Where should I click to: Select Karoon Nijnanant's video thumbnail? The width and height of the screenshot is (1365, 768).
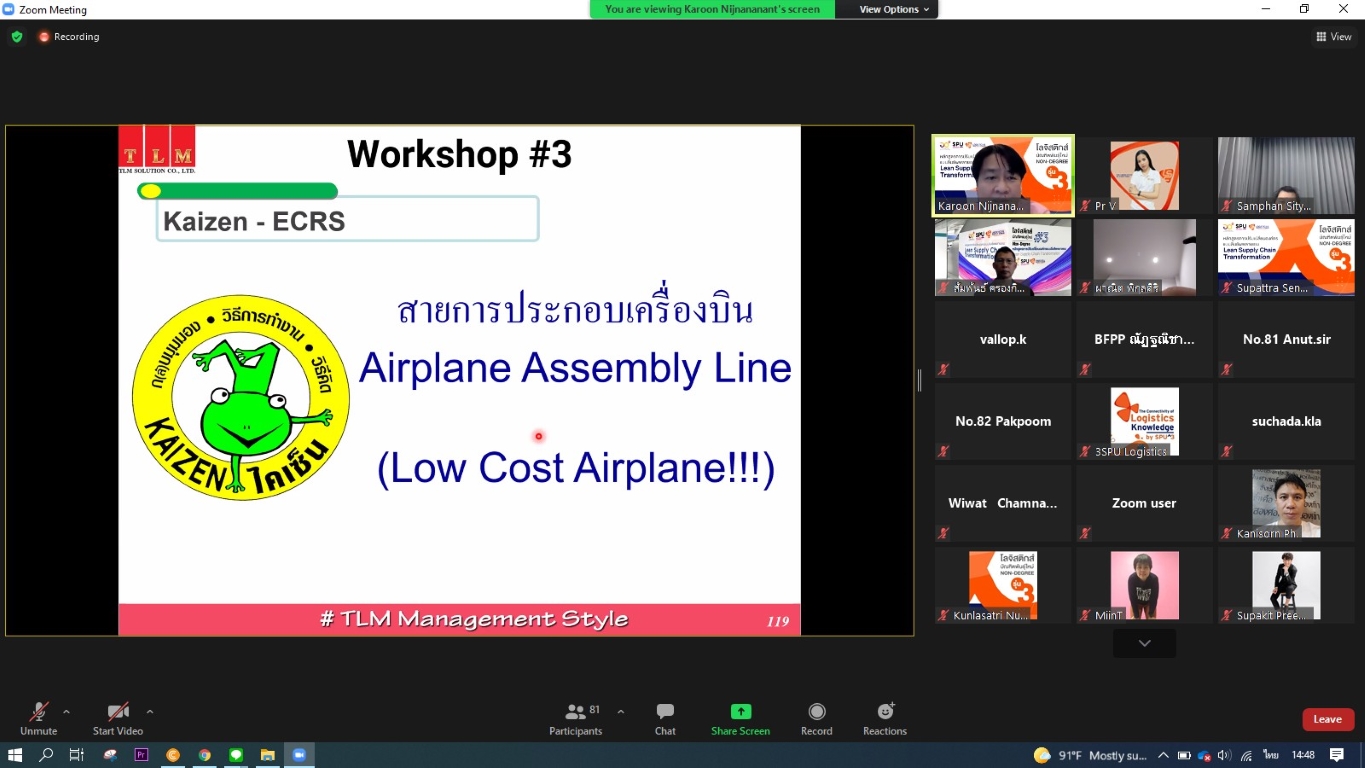click(x=1003, y=176)
